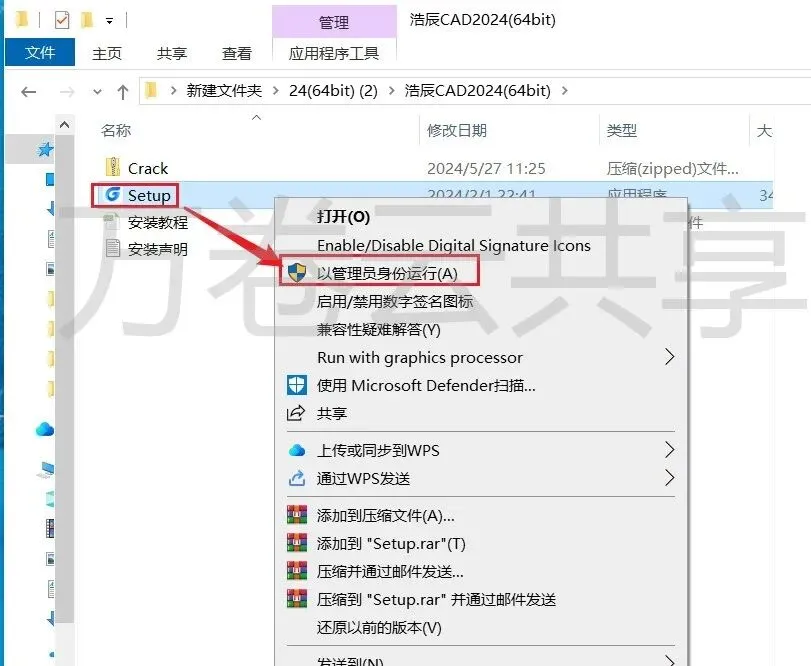Open the 文件 ribbon tab
Image resolution: width=811 pixels, height=666 pixels.
40,52
